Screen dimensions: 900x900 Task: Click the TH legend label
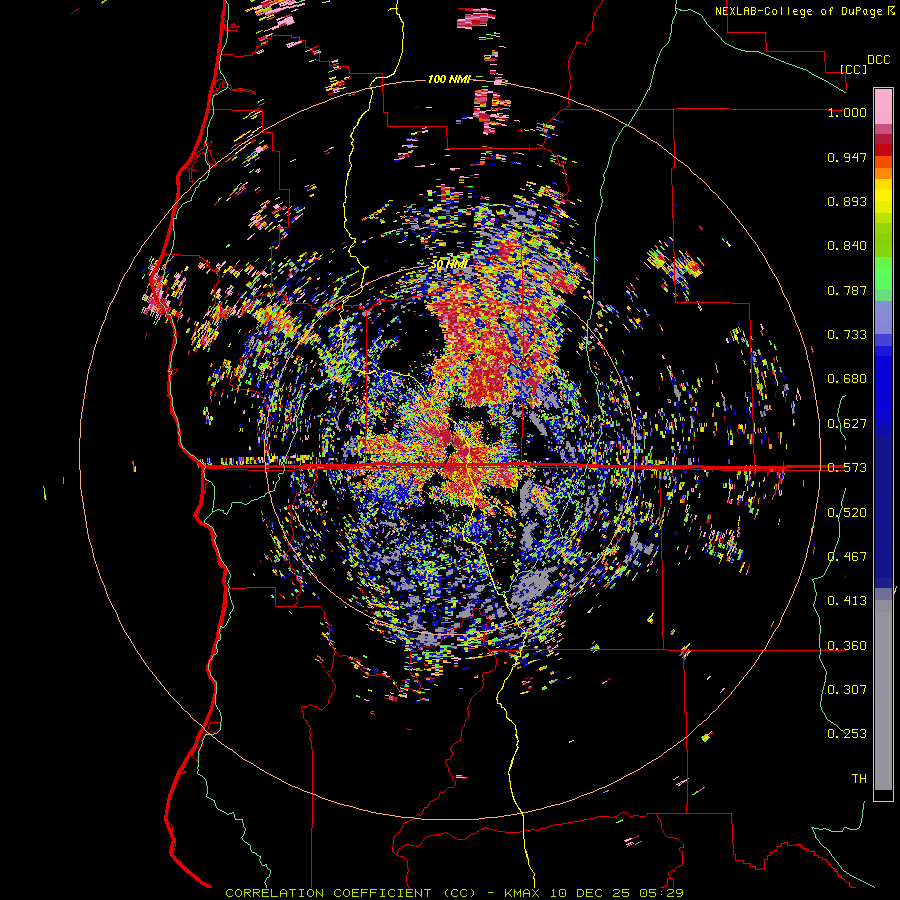coord(859,779)
